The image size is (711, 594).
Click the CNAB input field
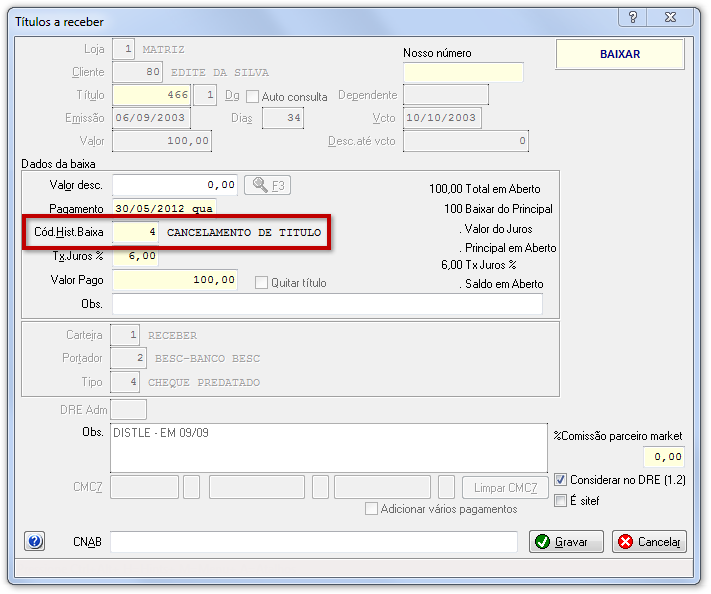coord(314,542)
